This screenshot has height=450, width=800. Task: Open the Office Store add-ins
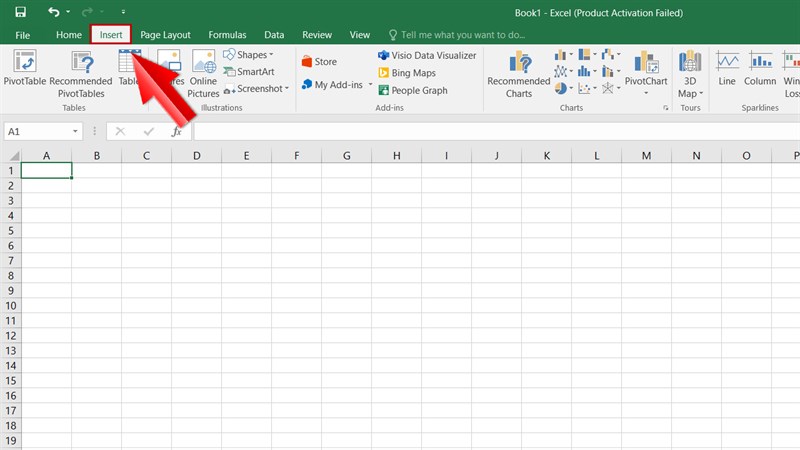319,62
